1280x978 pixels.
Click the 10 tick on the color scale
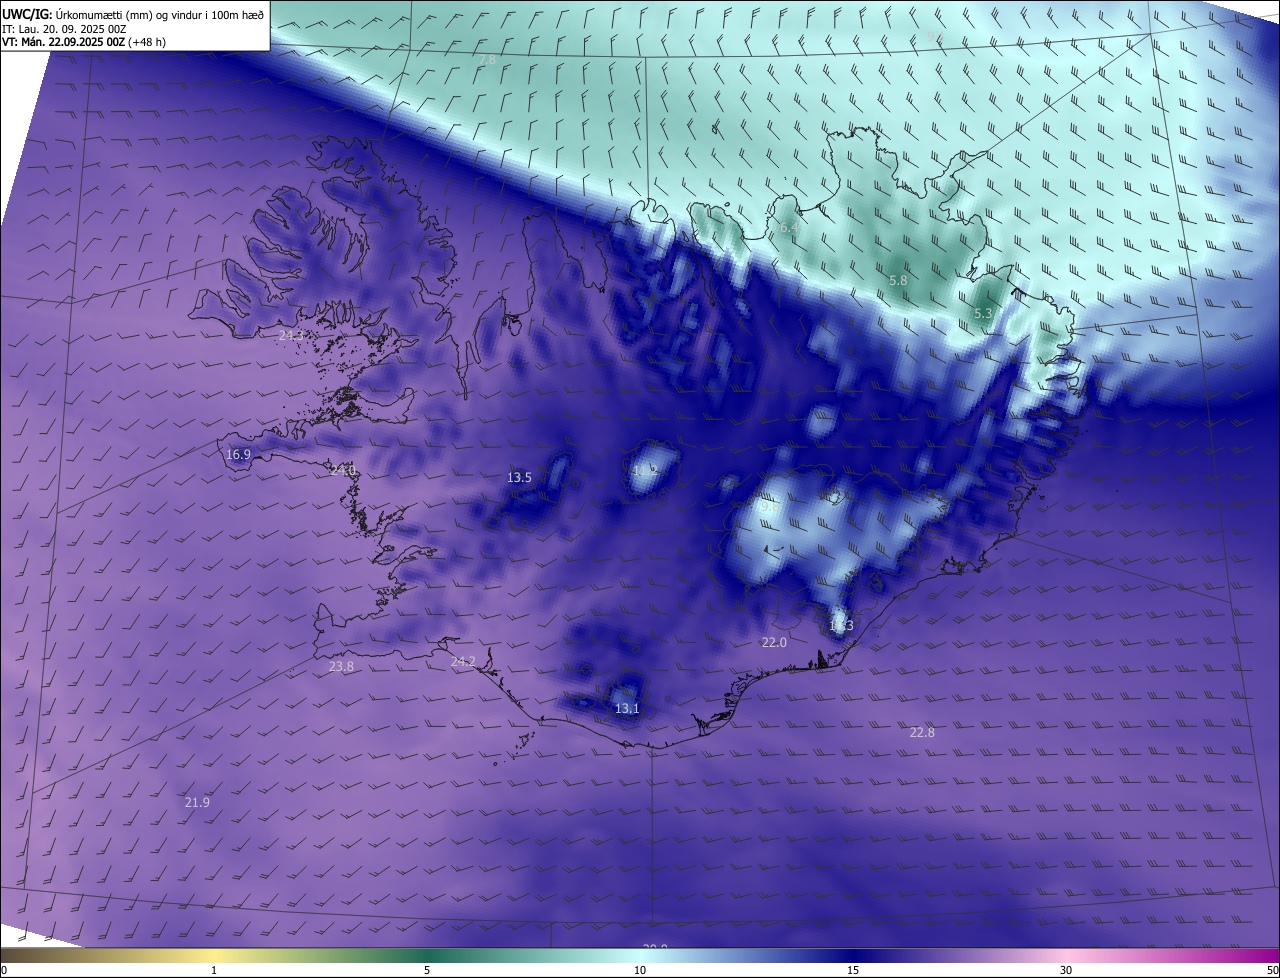pyautogui.click(x=640, y=970)
